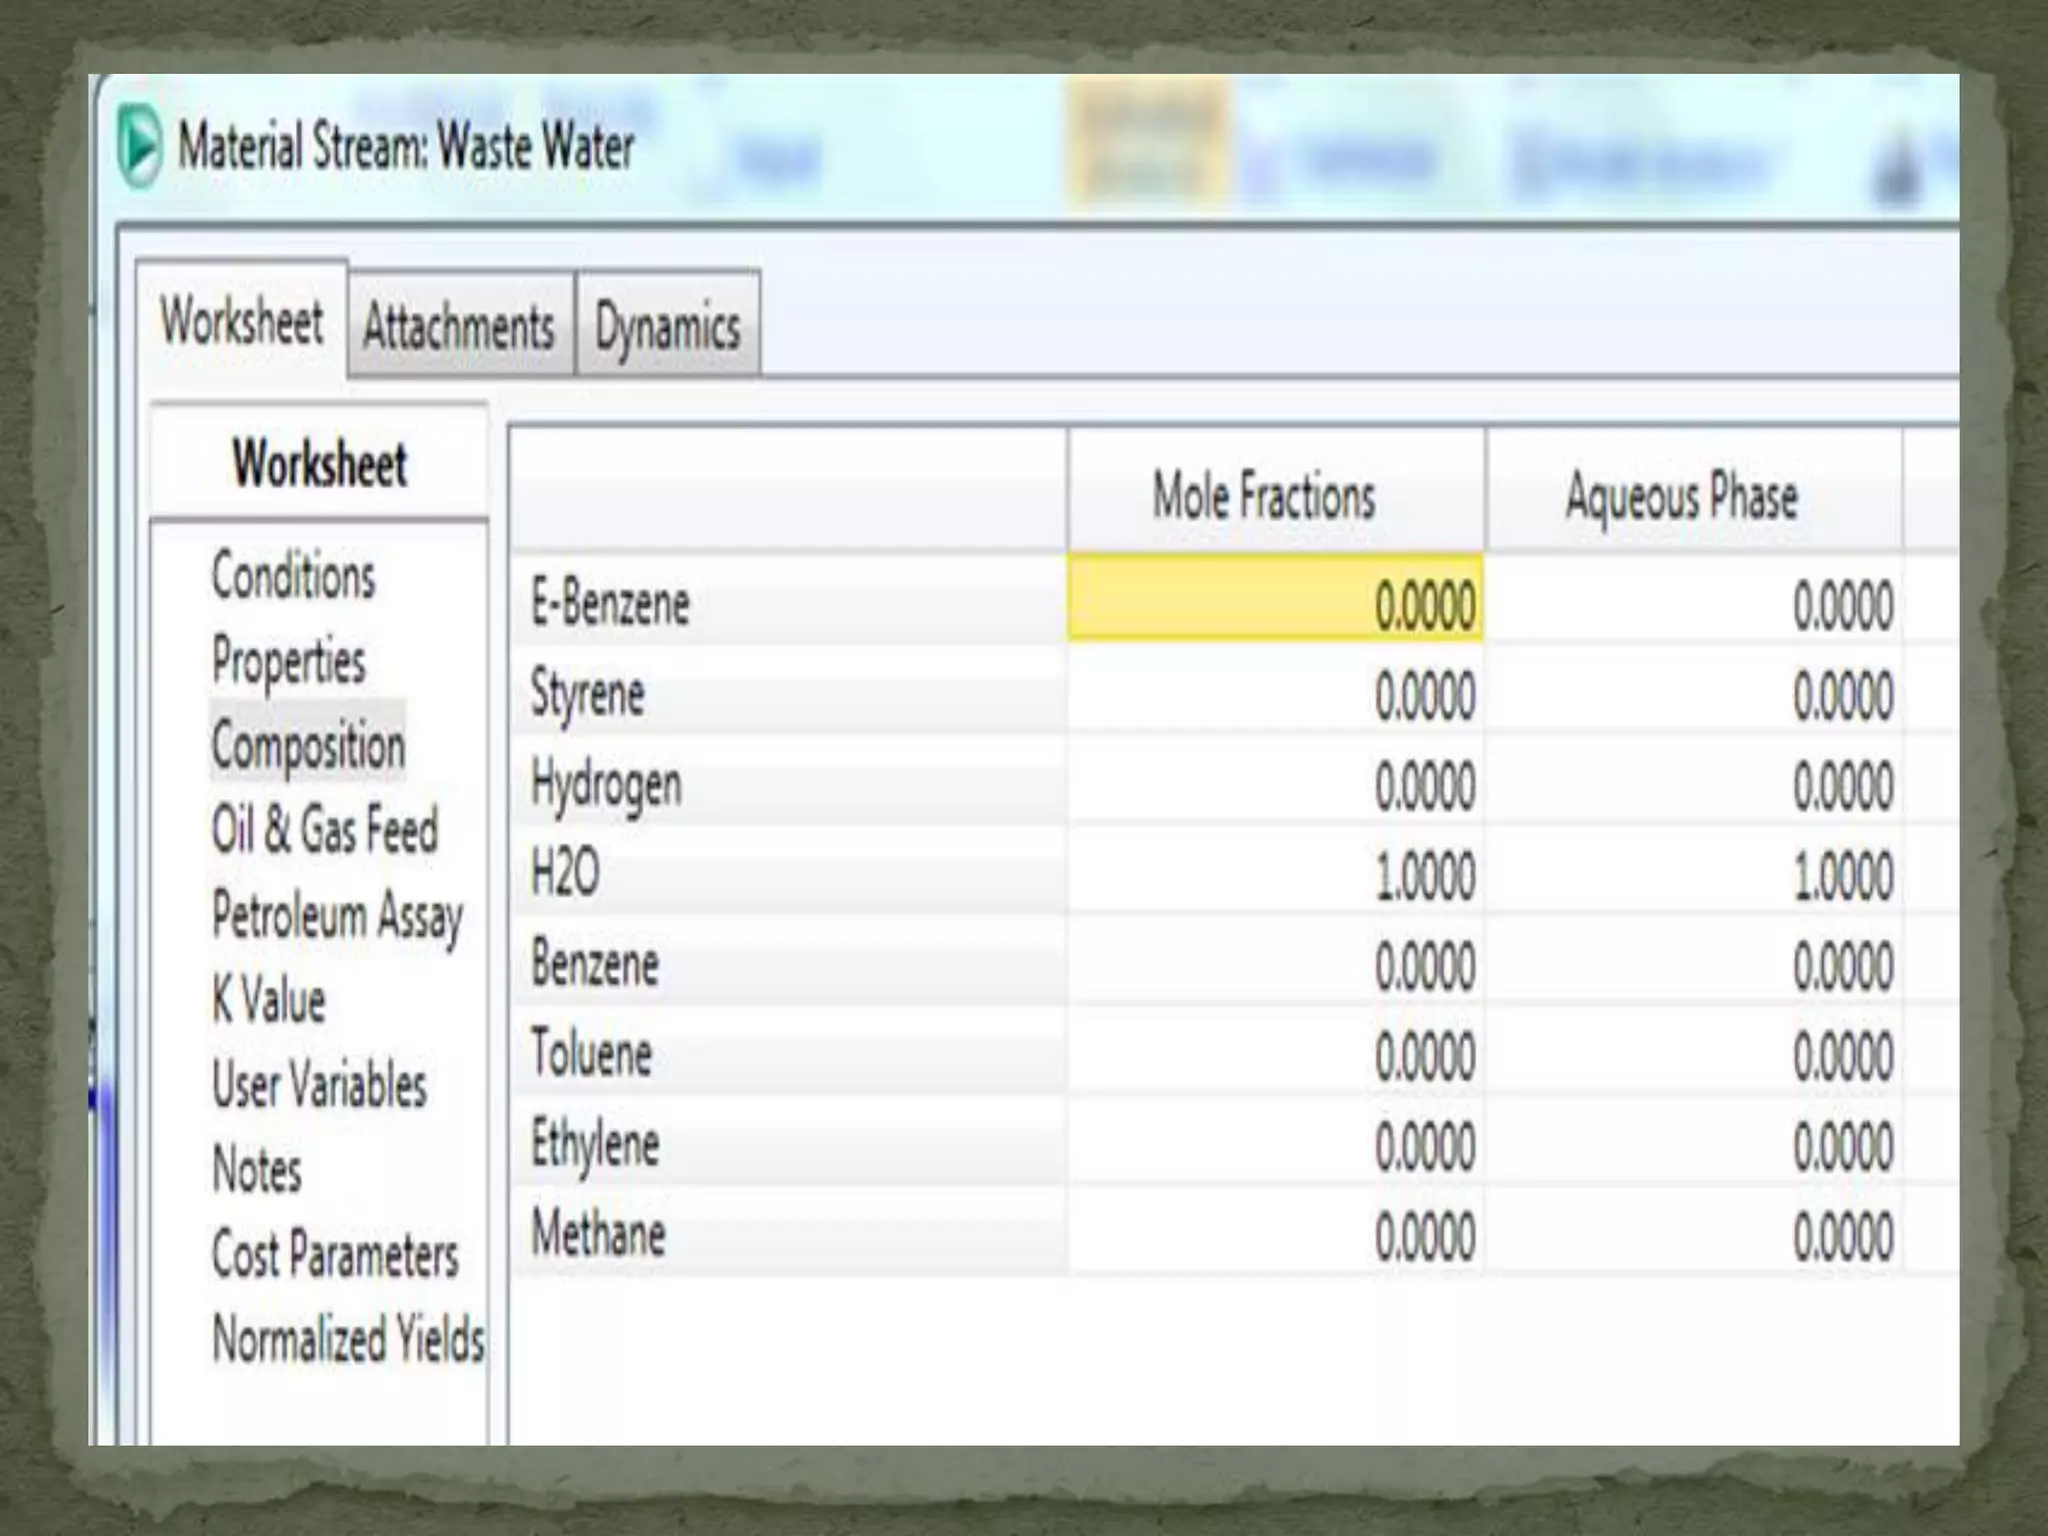The height and width of the screenshot is (1536, 2048).
Task: Click the Mole Fractions column header
Action: tap(1265, 496)
